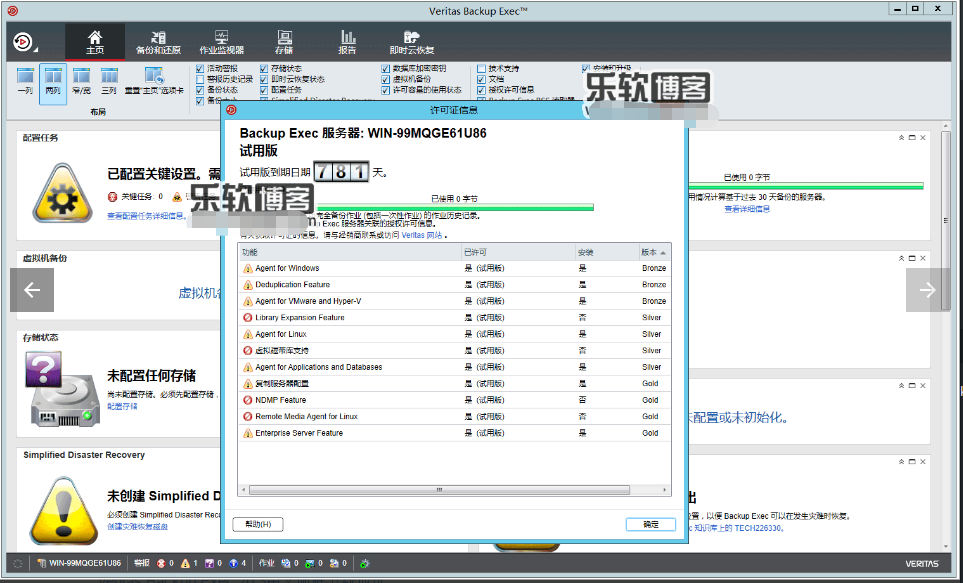
Task: Toggle the 存储状态 checkbox
Action: tap(264, 69)
